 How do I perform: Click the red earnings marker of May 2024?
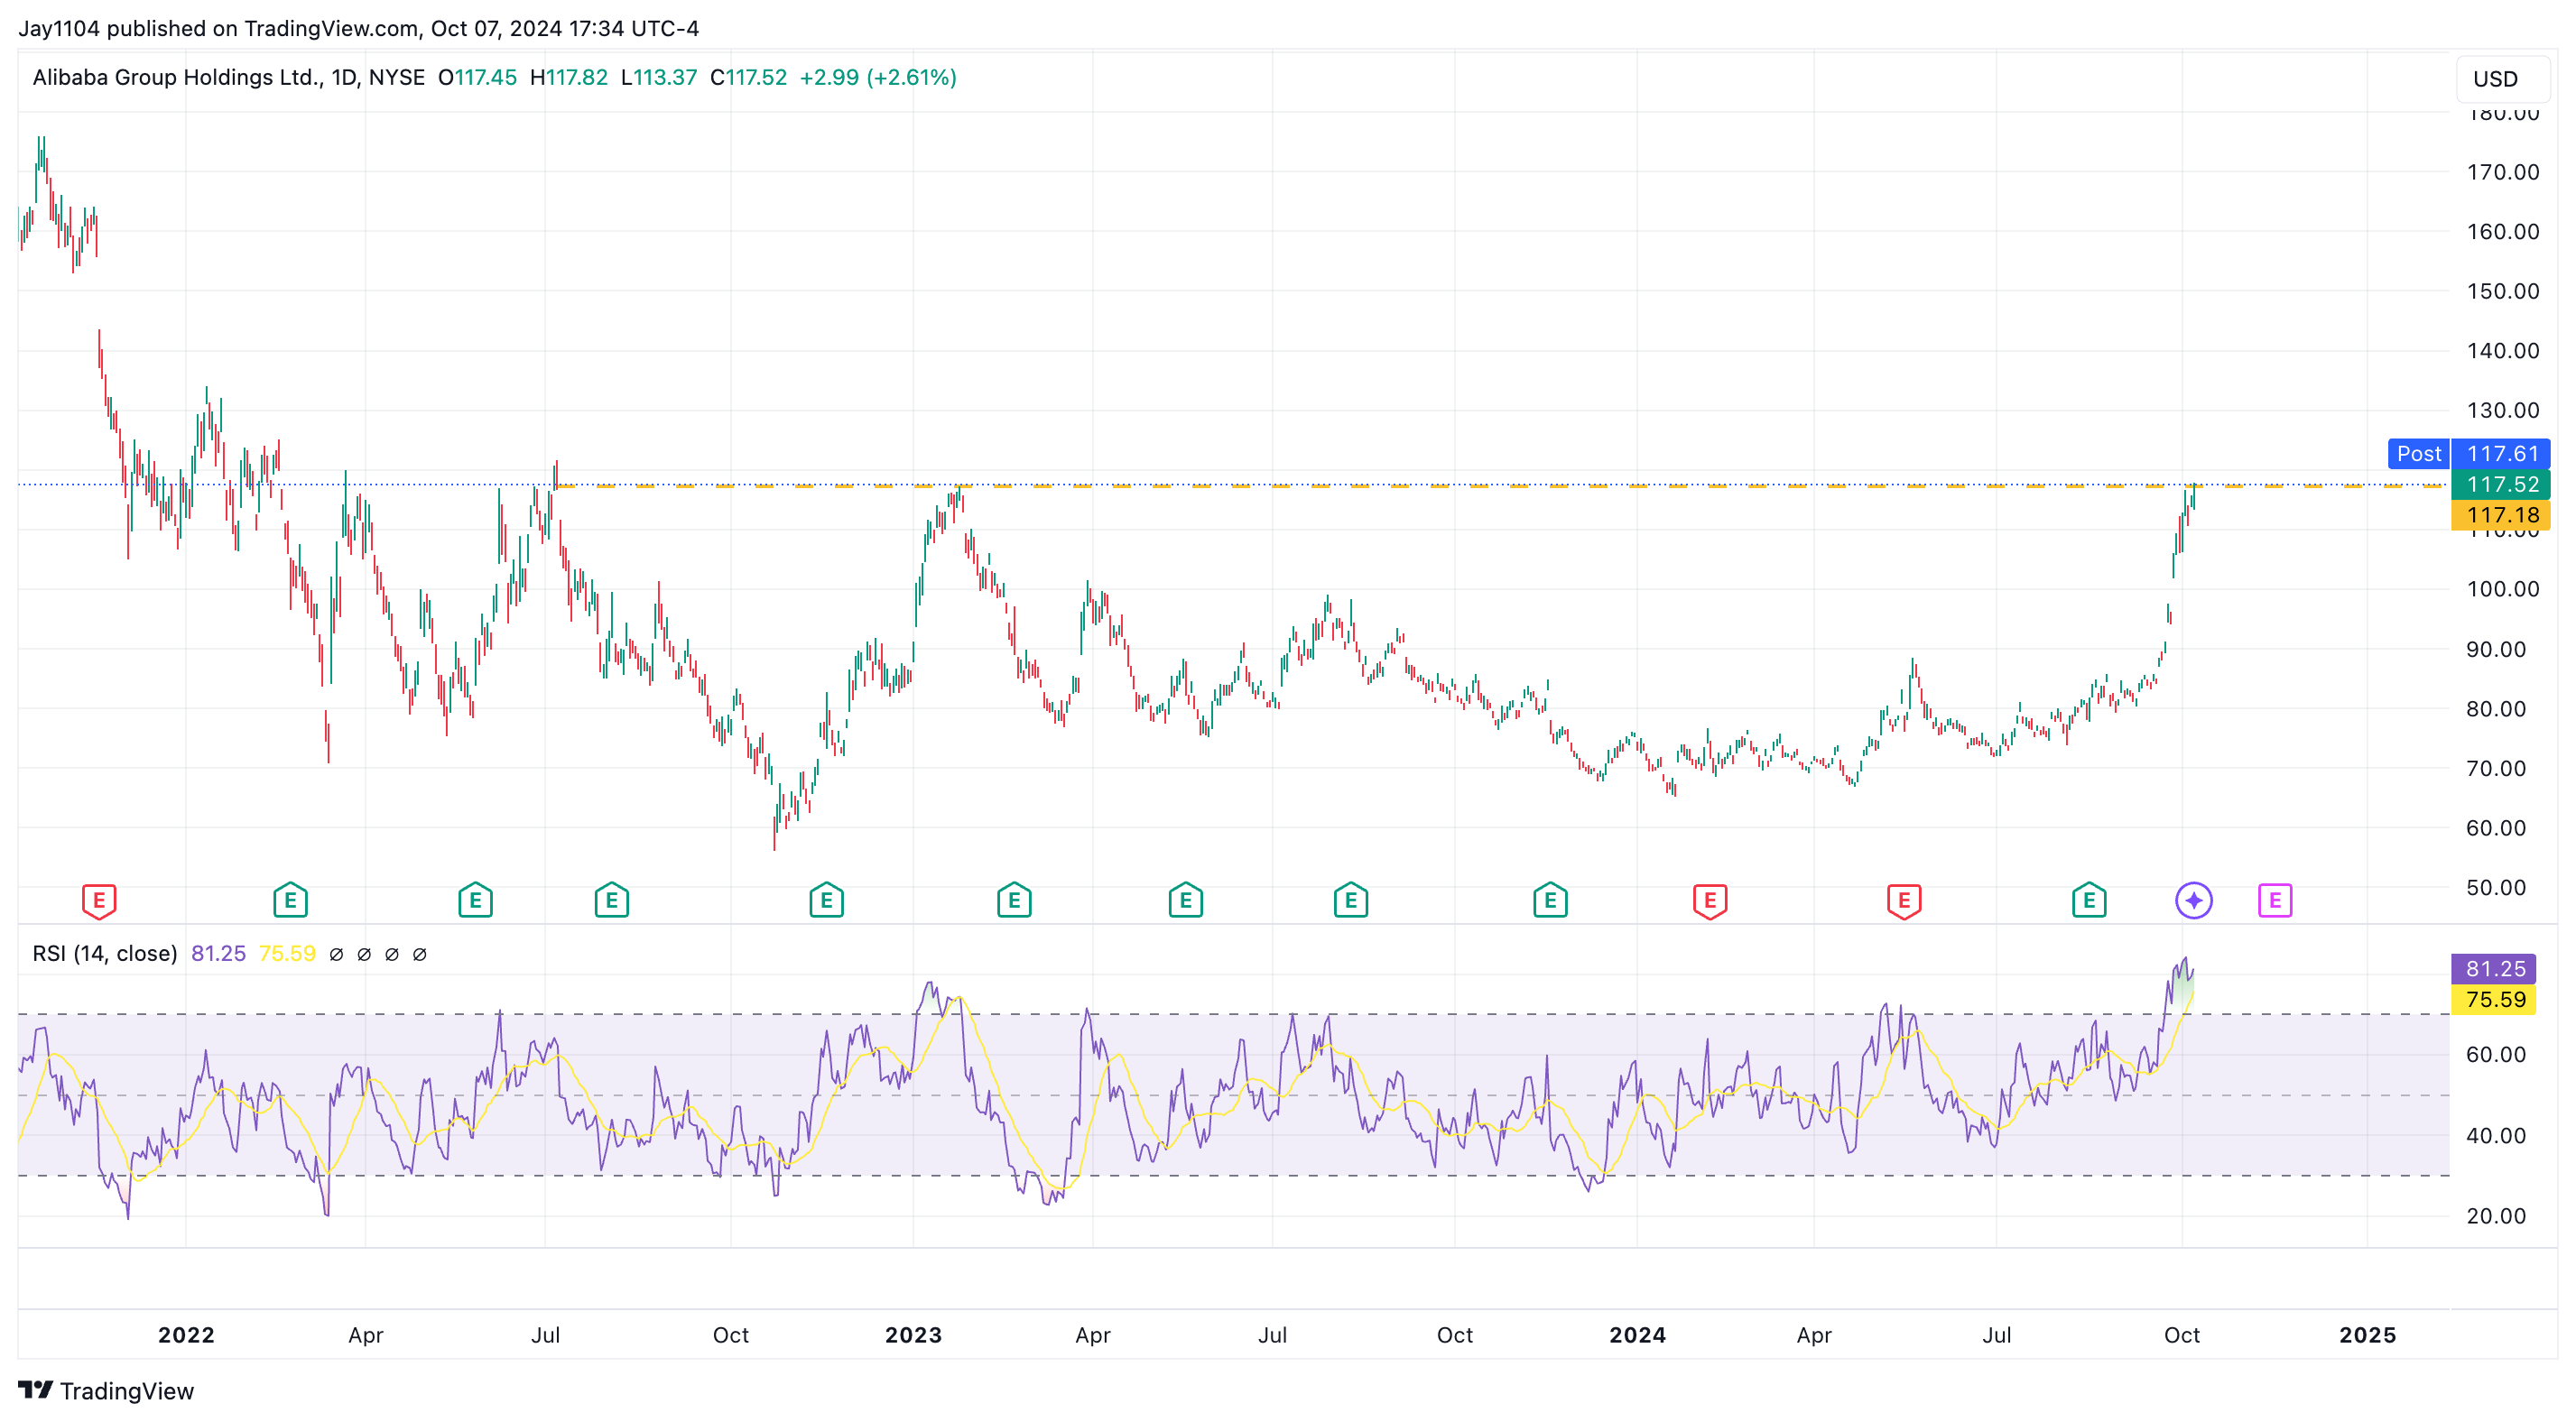click(1904, 901)
